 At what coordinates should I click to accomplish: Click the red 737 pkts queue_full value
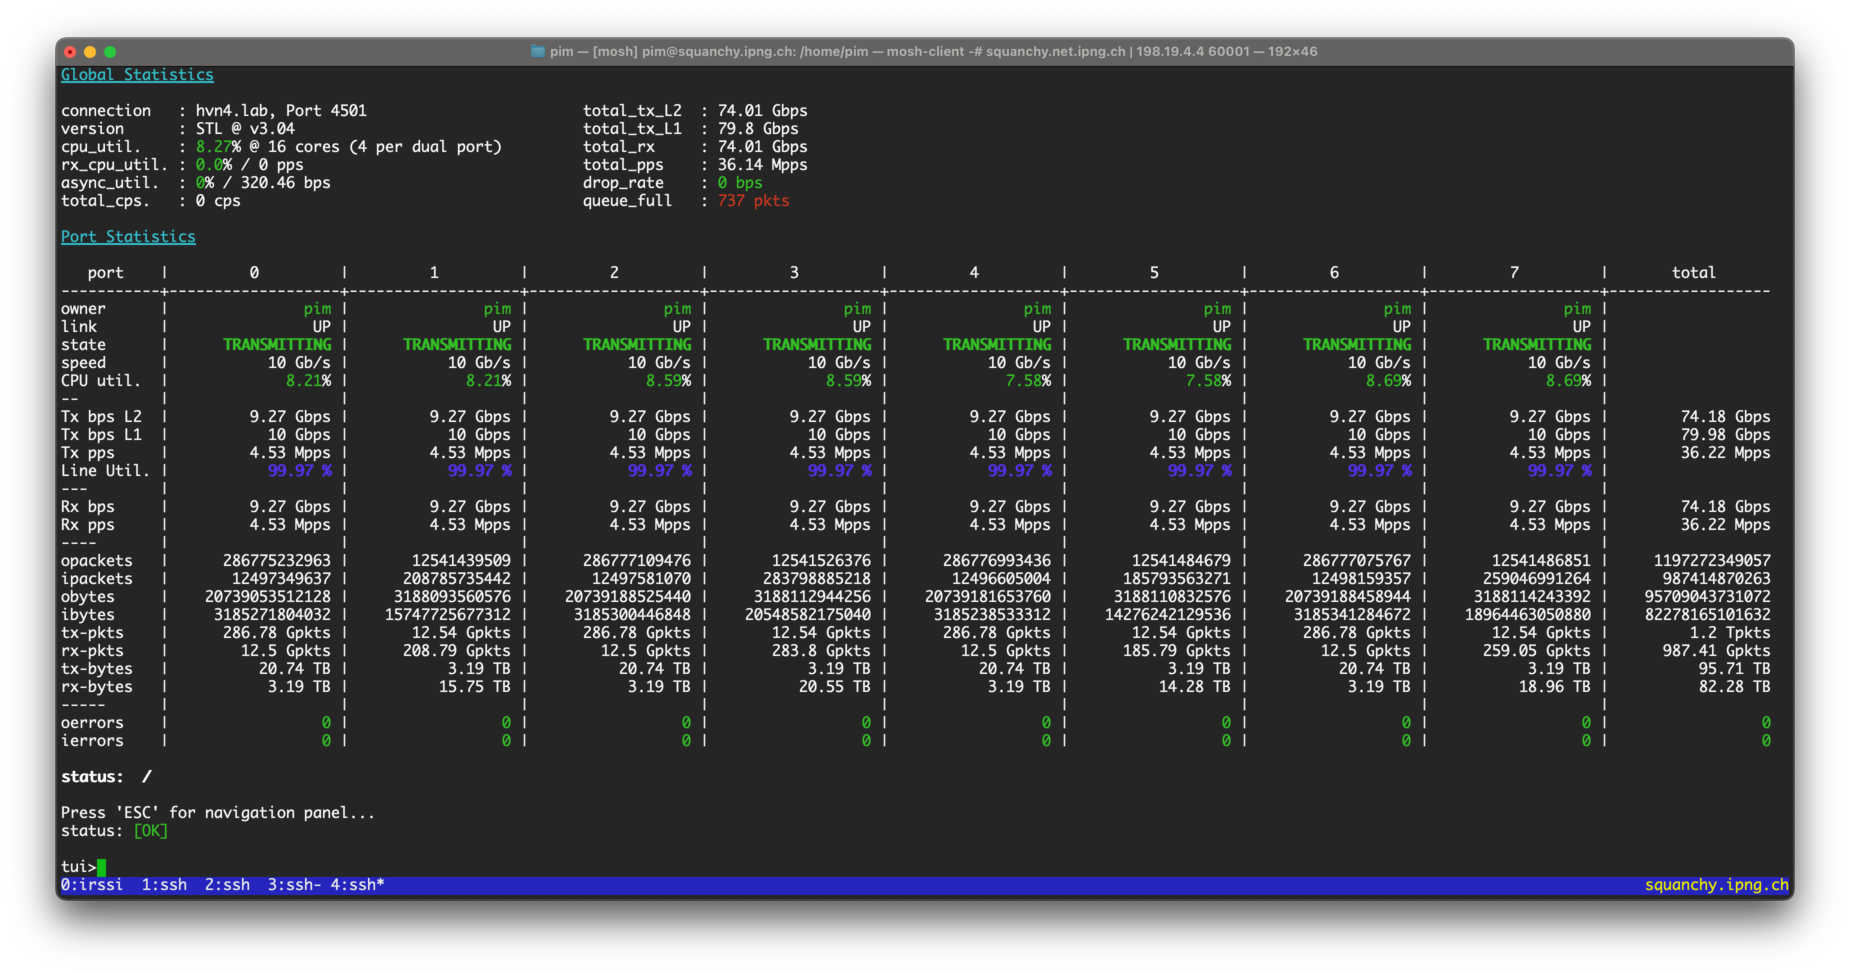coord(753,201)
